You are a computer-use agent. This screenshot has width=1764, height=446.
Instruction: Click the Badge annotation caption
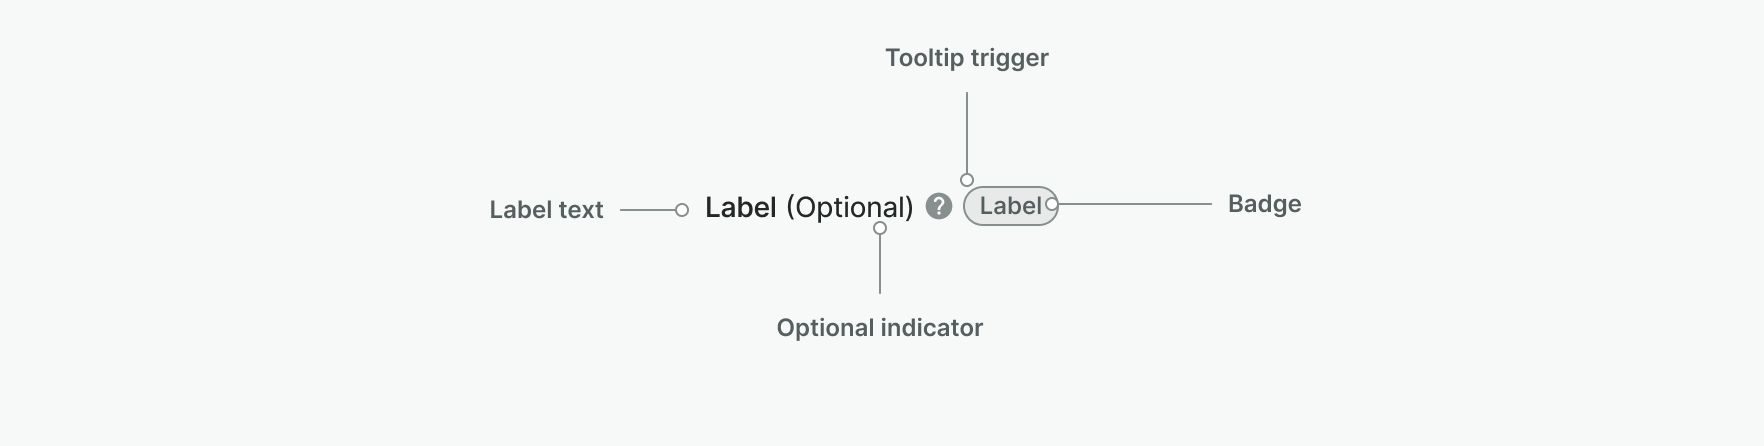[1265, 204]
